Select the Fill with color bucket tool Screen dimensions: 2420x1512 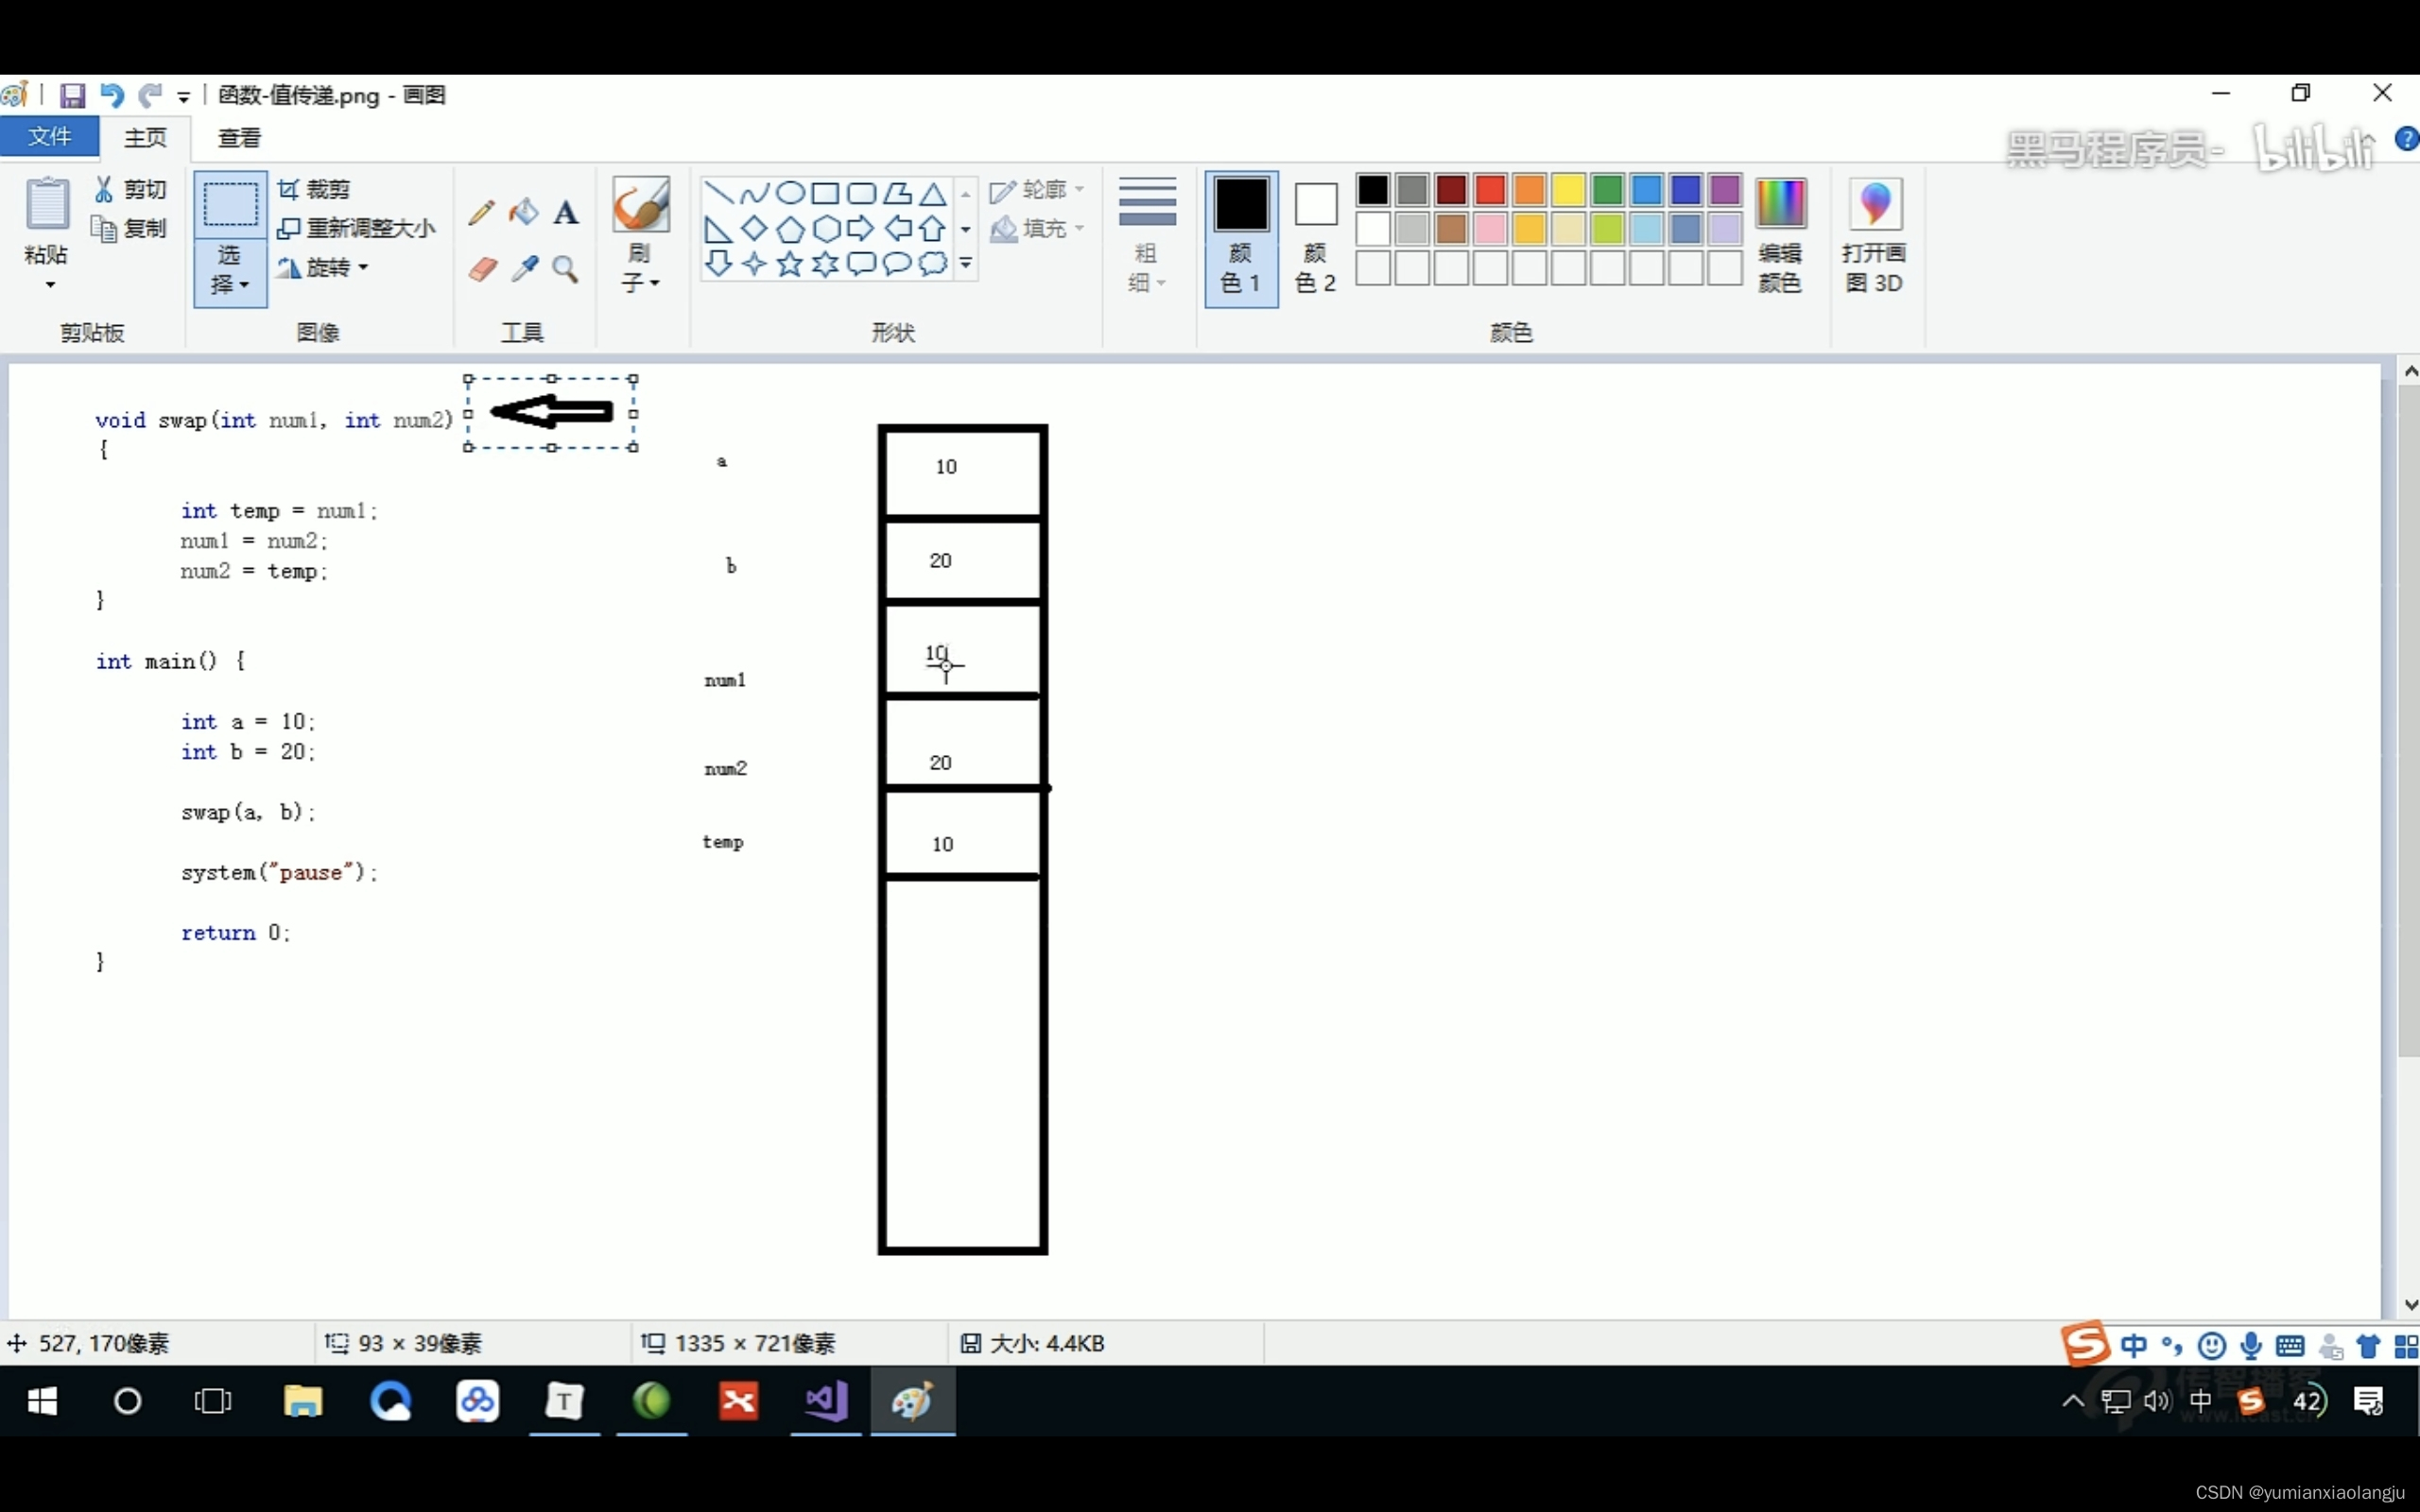click(x=523, y=212)
